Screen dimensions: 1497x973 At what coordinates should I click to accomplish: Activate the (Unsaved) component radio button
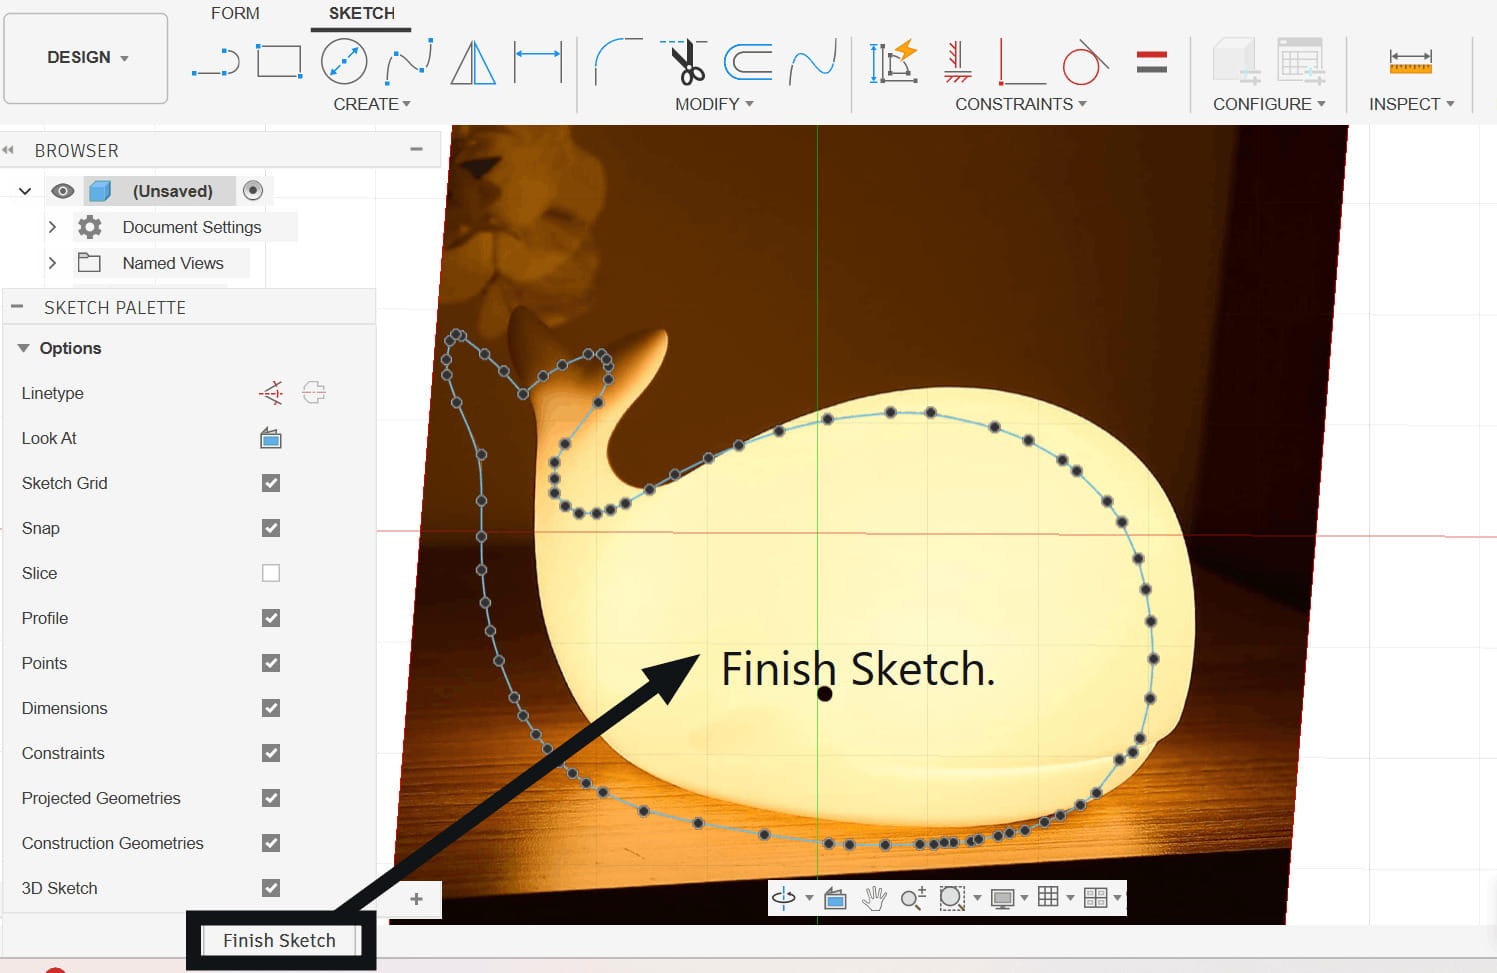click(x=253, y=190)
